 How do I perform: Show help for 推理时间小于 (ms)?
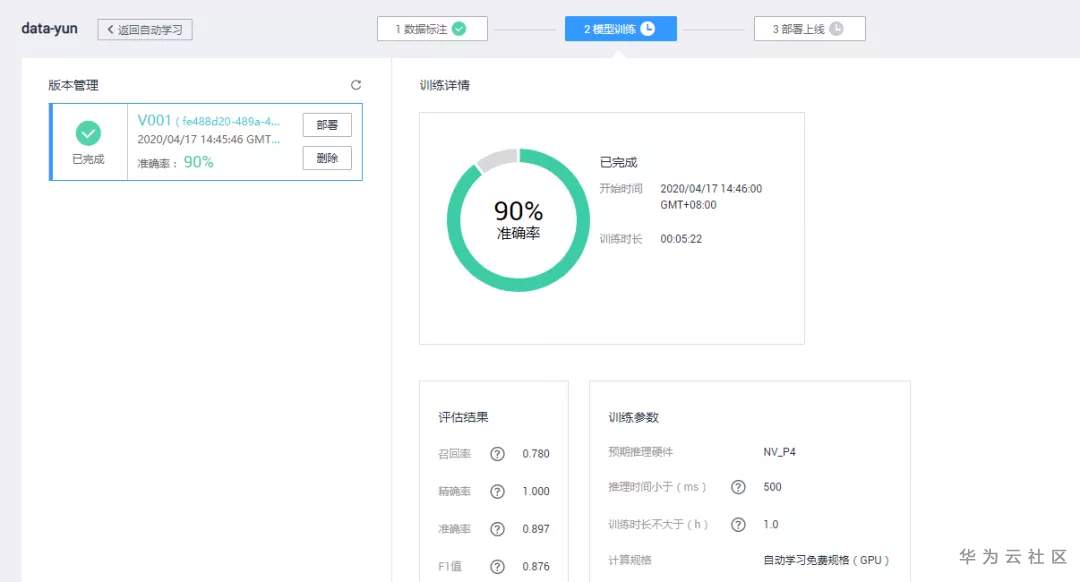point(738,487)
